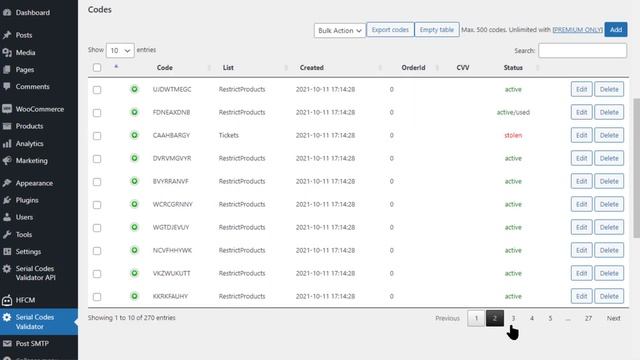Check the checkbox for code DVRVMGVYR
The width and height of the screenshot is (640, 360).
tap(97, 159)
